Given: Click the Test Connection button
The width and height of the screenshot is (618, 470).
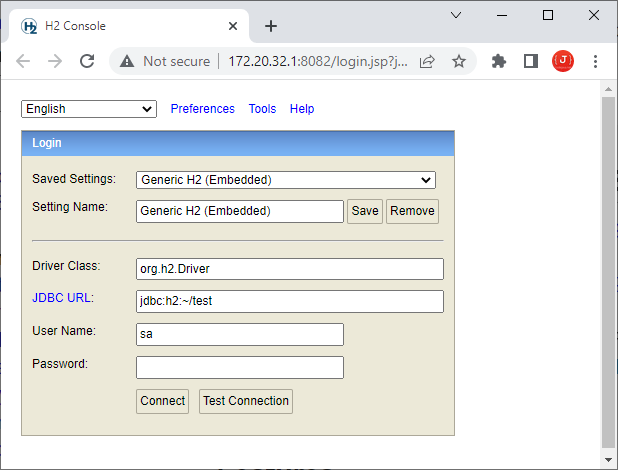Looking at the screenshot, I should 246,401.
